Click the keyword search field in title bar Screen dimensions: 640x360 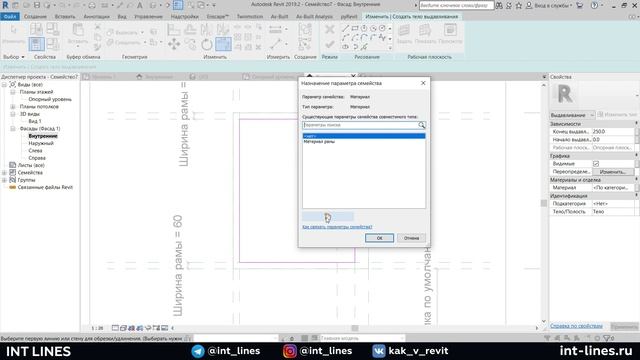coord(456,5)
